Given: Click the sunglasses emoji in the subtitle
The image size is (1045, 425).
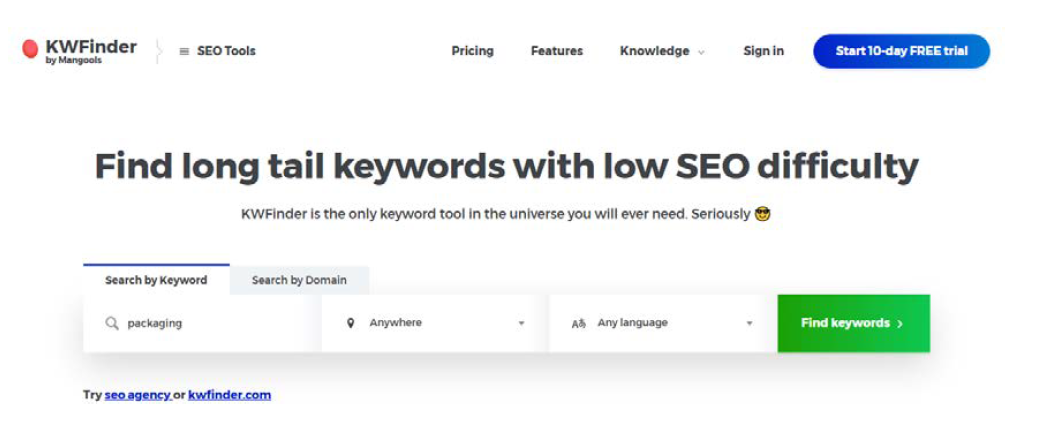Looking at the screenshot, I should 762,214.
